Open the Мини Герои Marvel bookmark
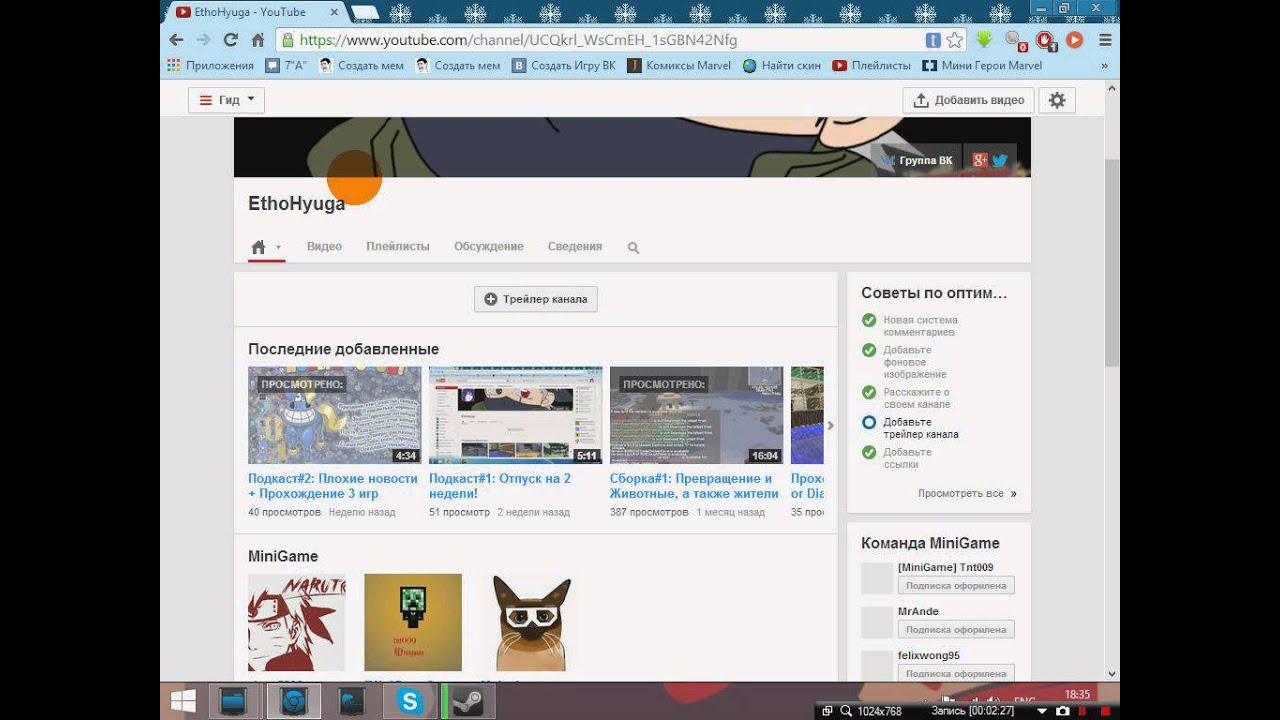Screen dimensions: 1280x720 pos(982,66)
